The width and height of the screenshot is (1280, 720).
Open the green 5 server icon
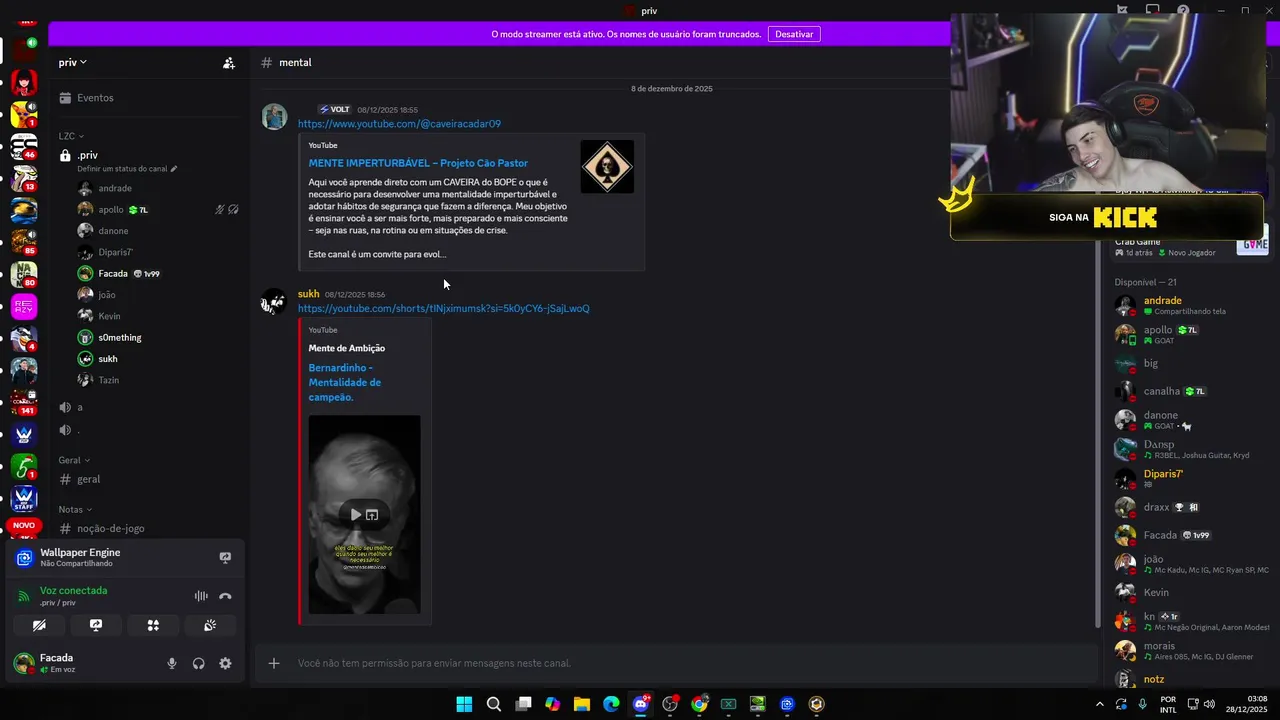click(x=24, y=466)
